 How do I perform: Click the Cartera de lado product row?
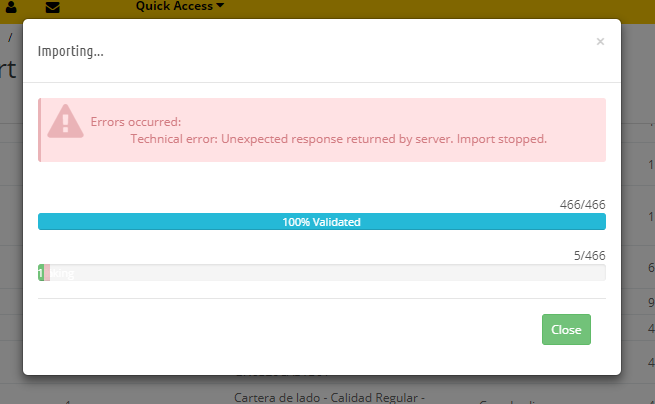(330, 397)
